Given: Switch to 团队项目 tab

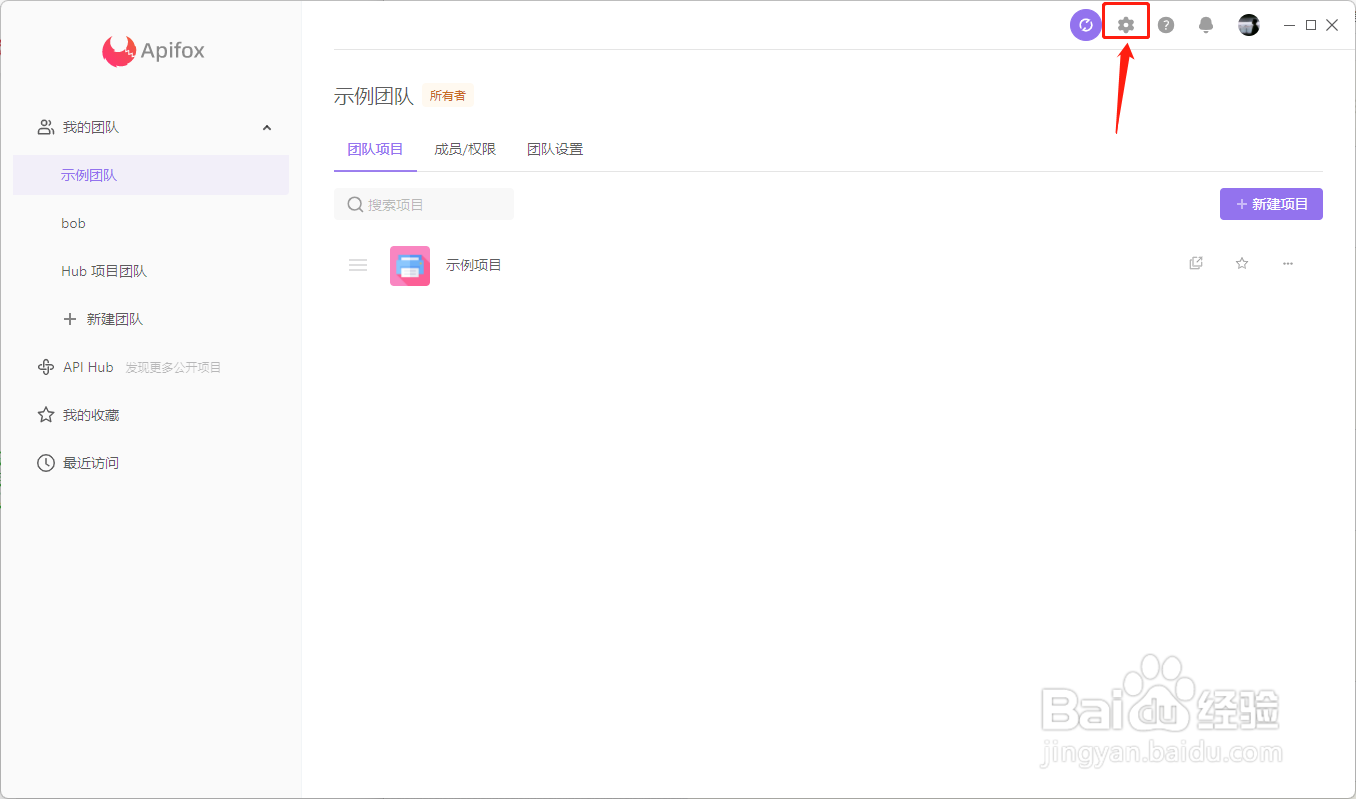Looking at the screenshot, I should pos(375,149).
